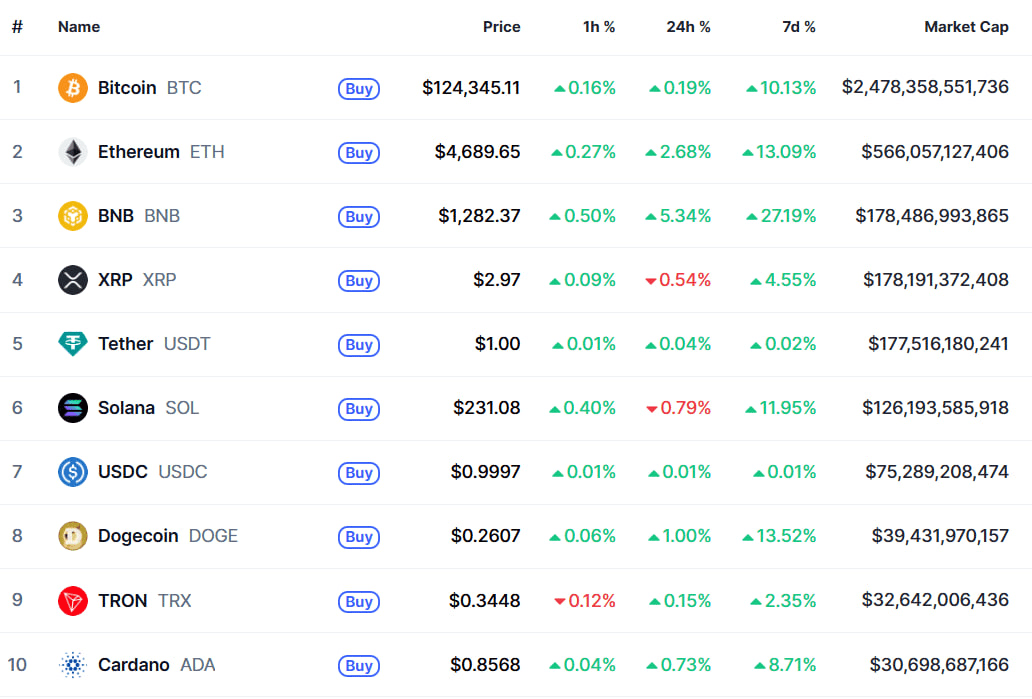Sort by the Price column header
1032x699 pixels.
(501, 27)
